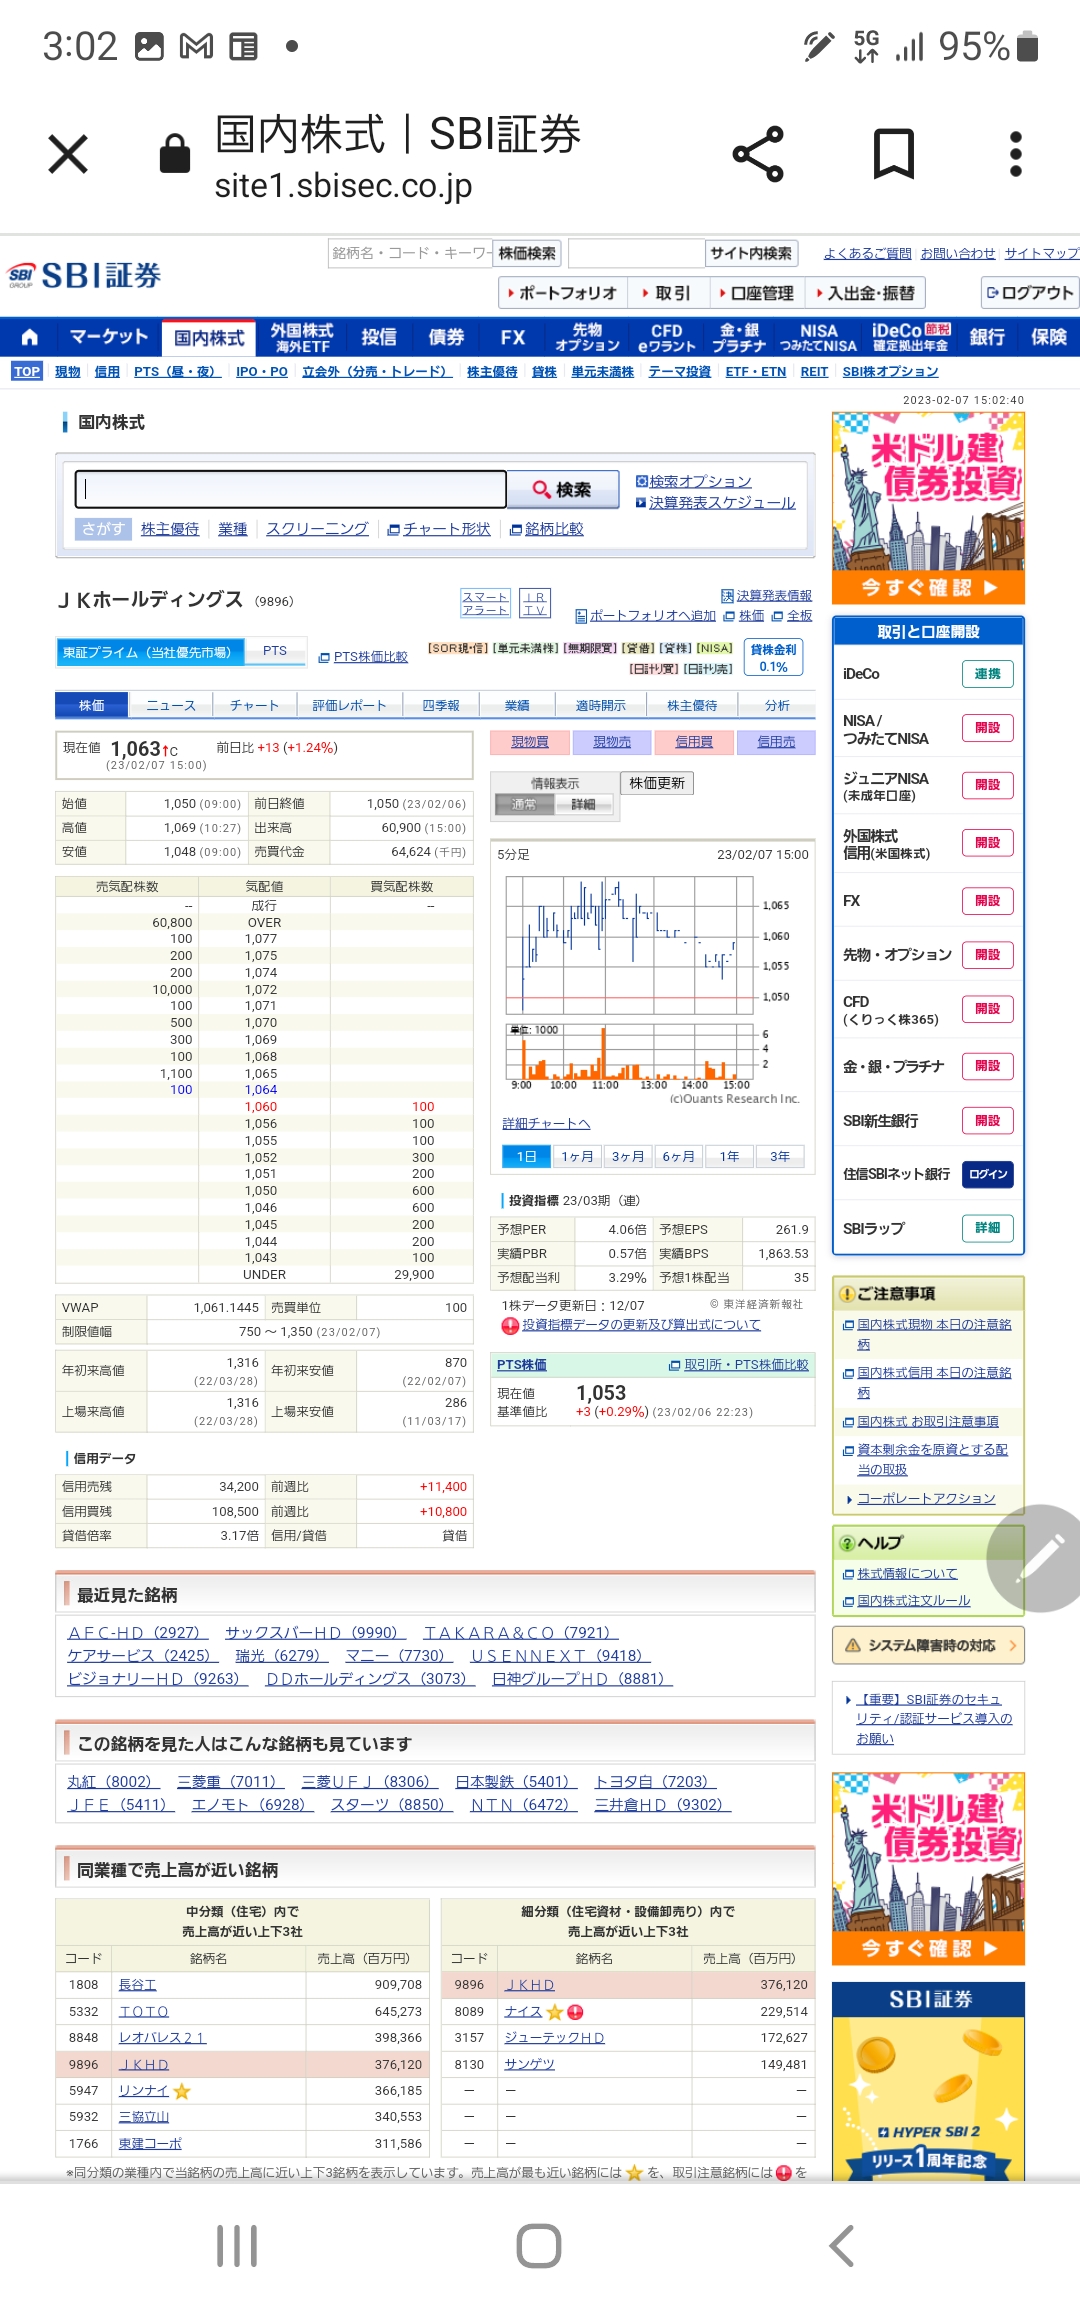This screenshot has height=2316, width=1080.
Task: Switch to マーケット tab
Action: pos(108,337)
